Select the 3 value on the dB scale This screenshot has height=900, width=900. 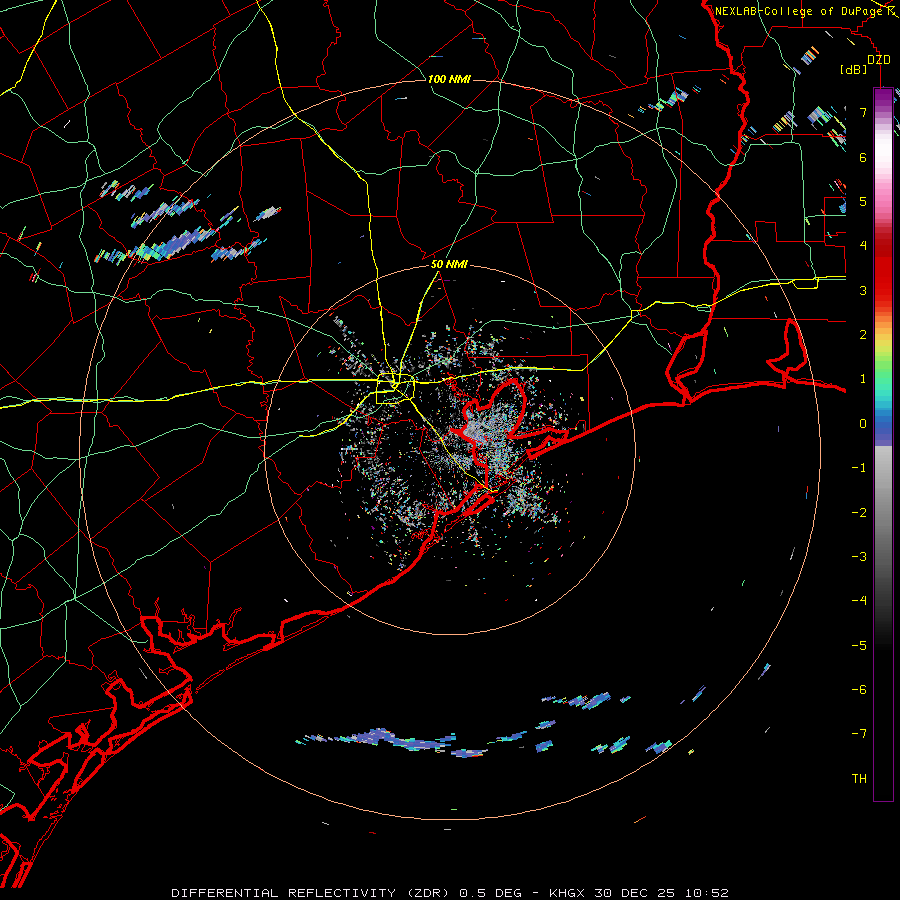[863, 290]
